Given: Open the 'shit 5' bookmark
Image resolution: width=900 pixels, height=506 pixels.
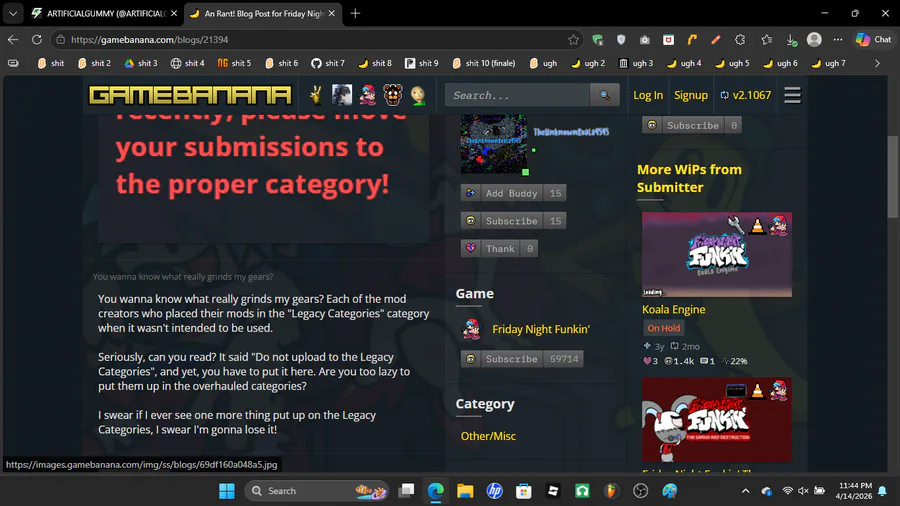Looking at the screenshot, I should click(234, 63).
